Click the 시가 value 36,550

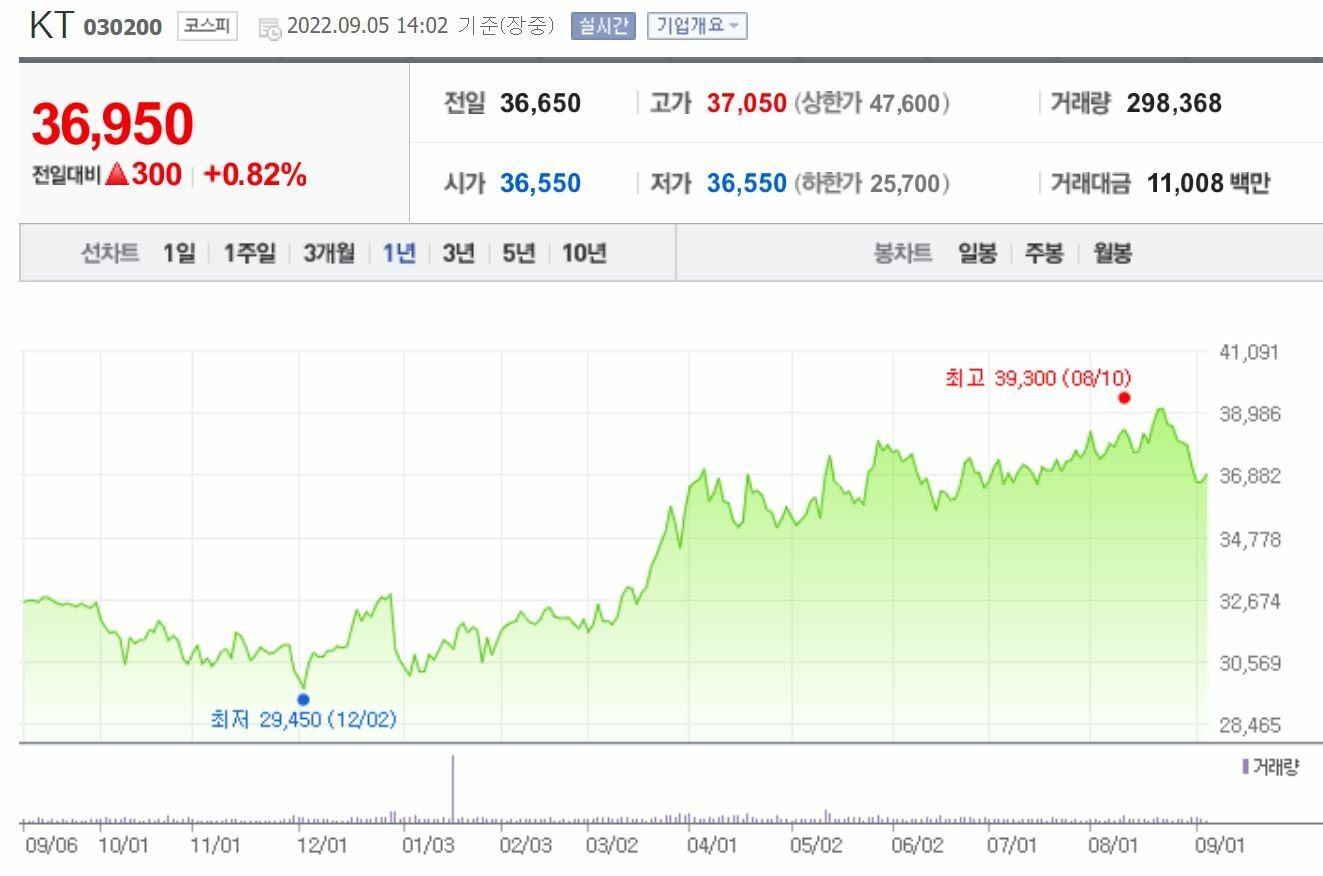point(540,183)
